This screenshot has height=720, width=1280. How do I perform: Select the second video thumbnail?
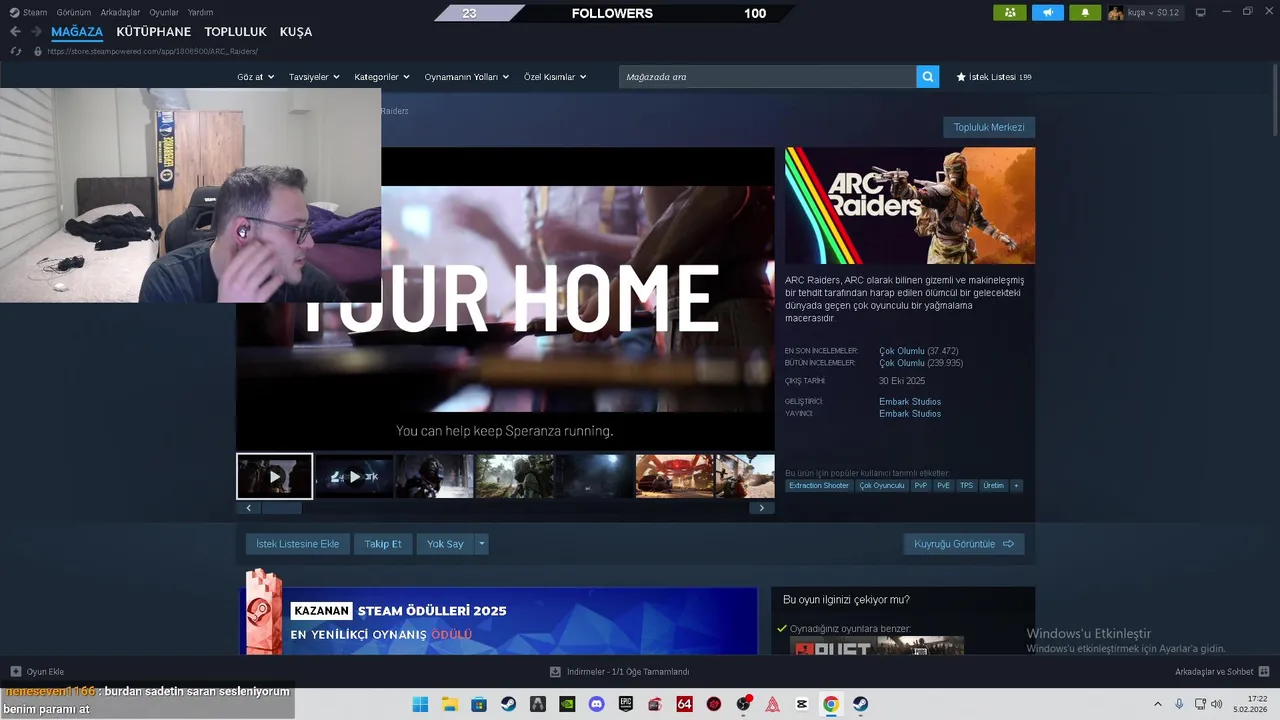354,476
